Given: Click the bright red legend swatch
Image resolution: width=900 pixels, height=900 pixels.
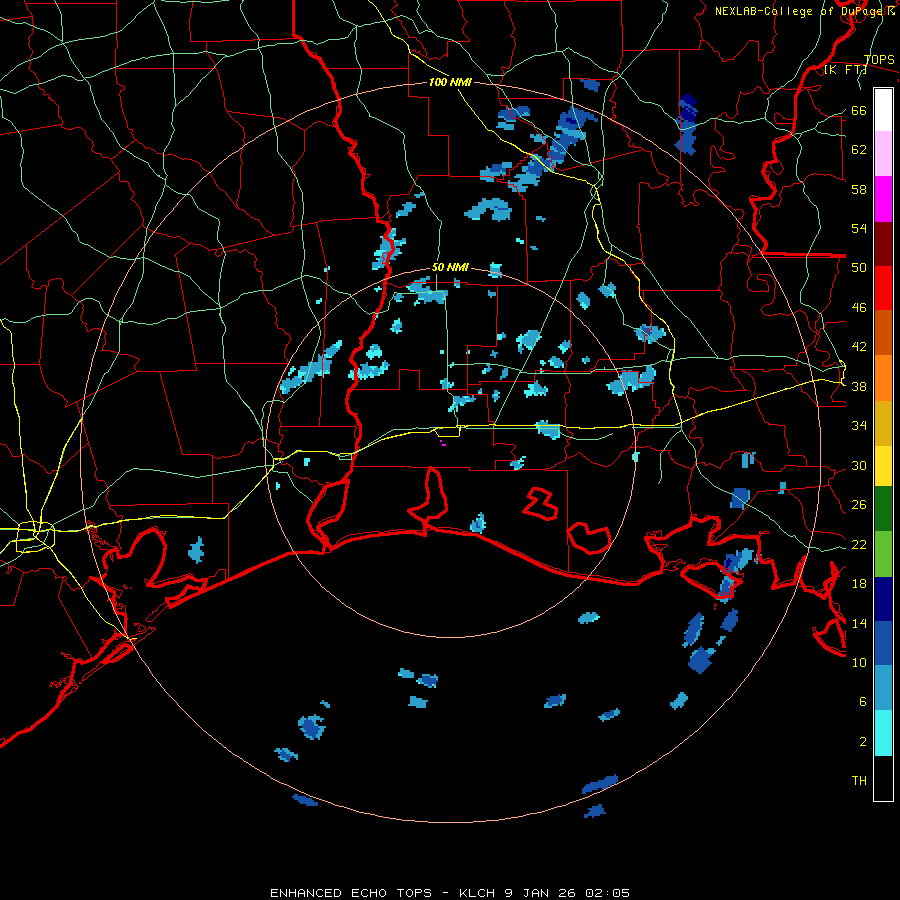Looking at the screenshot, I should coord(883,288).
